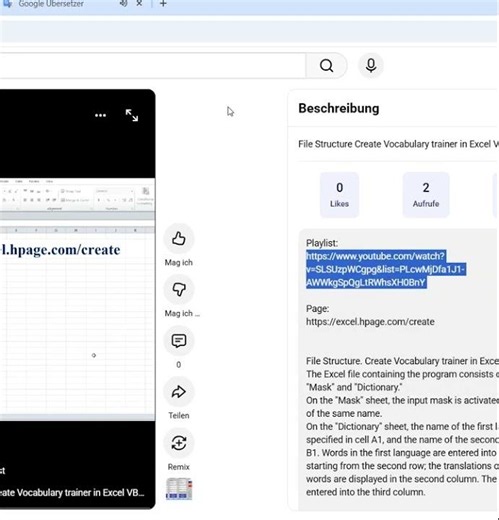Dislike the video with thumbs down
499x520 pixels.
click(x=179, y=289)
